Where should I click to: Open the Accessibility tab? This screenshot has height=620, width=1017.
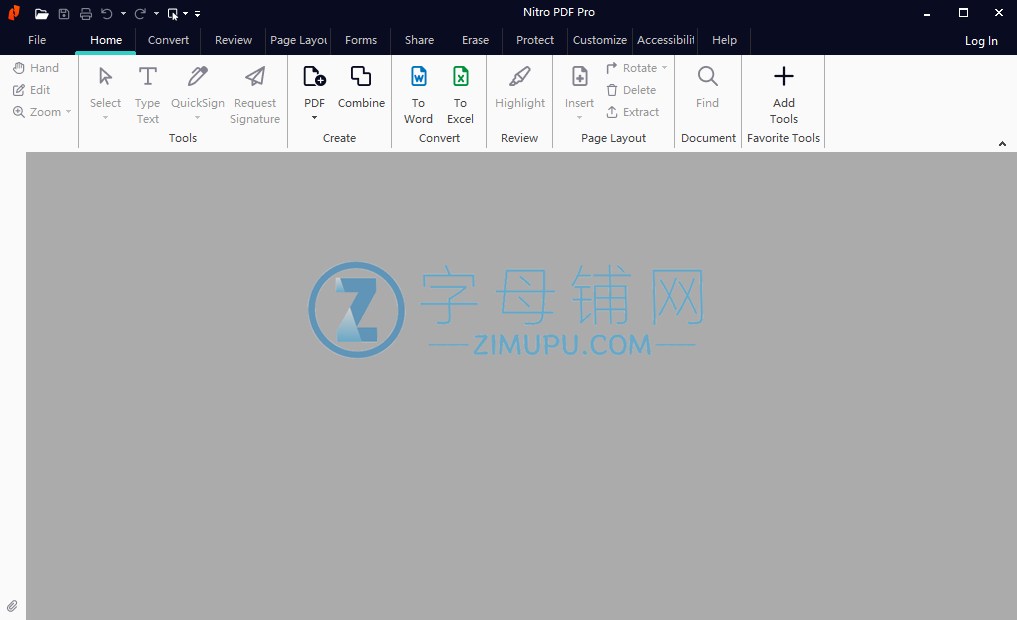(x=665, y=40)
